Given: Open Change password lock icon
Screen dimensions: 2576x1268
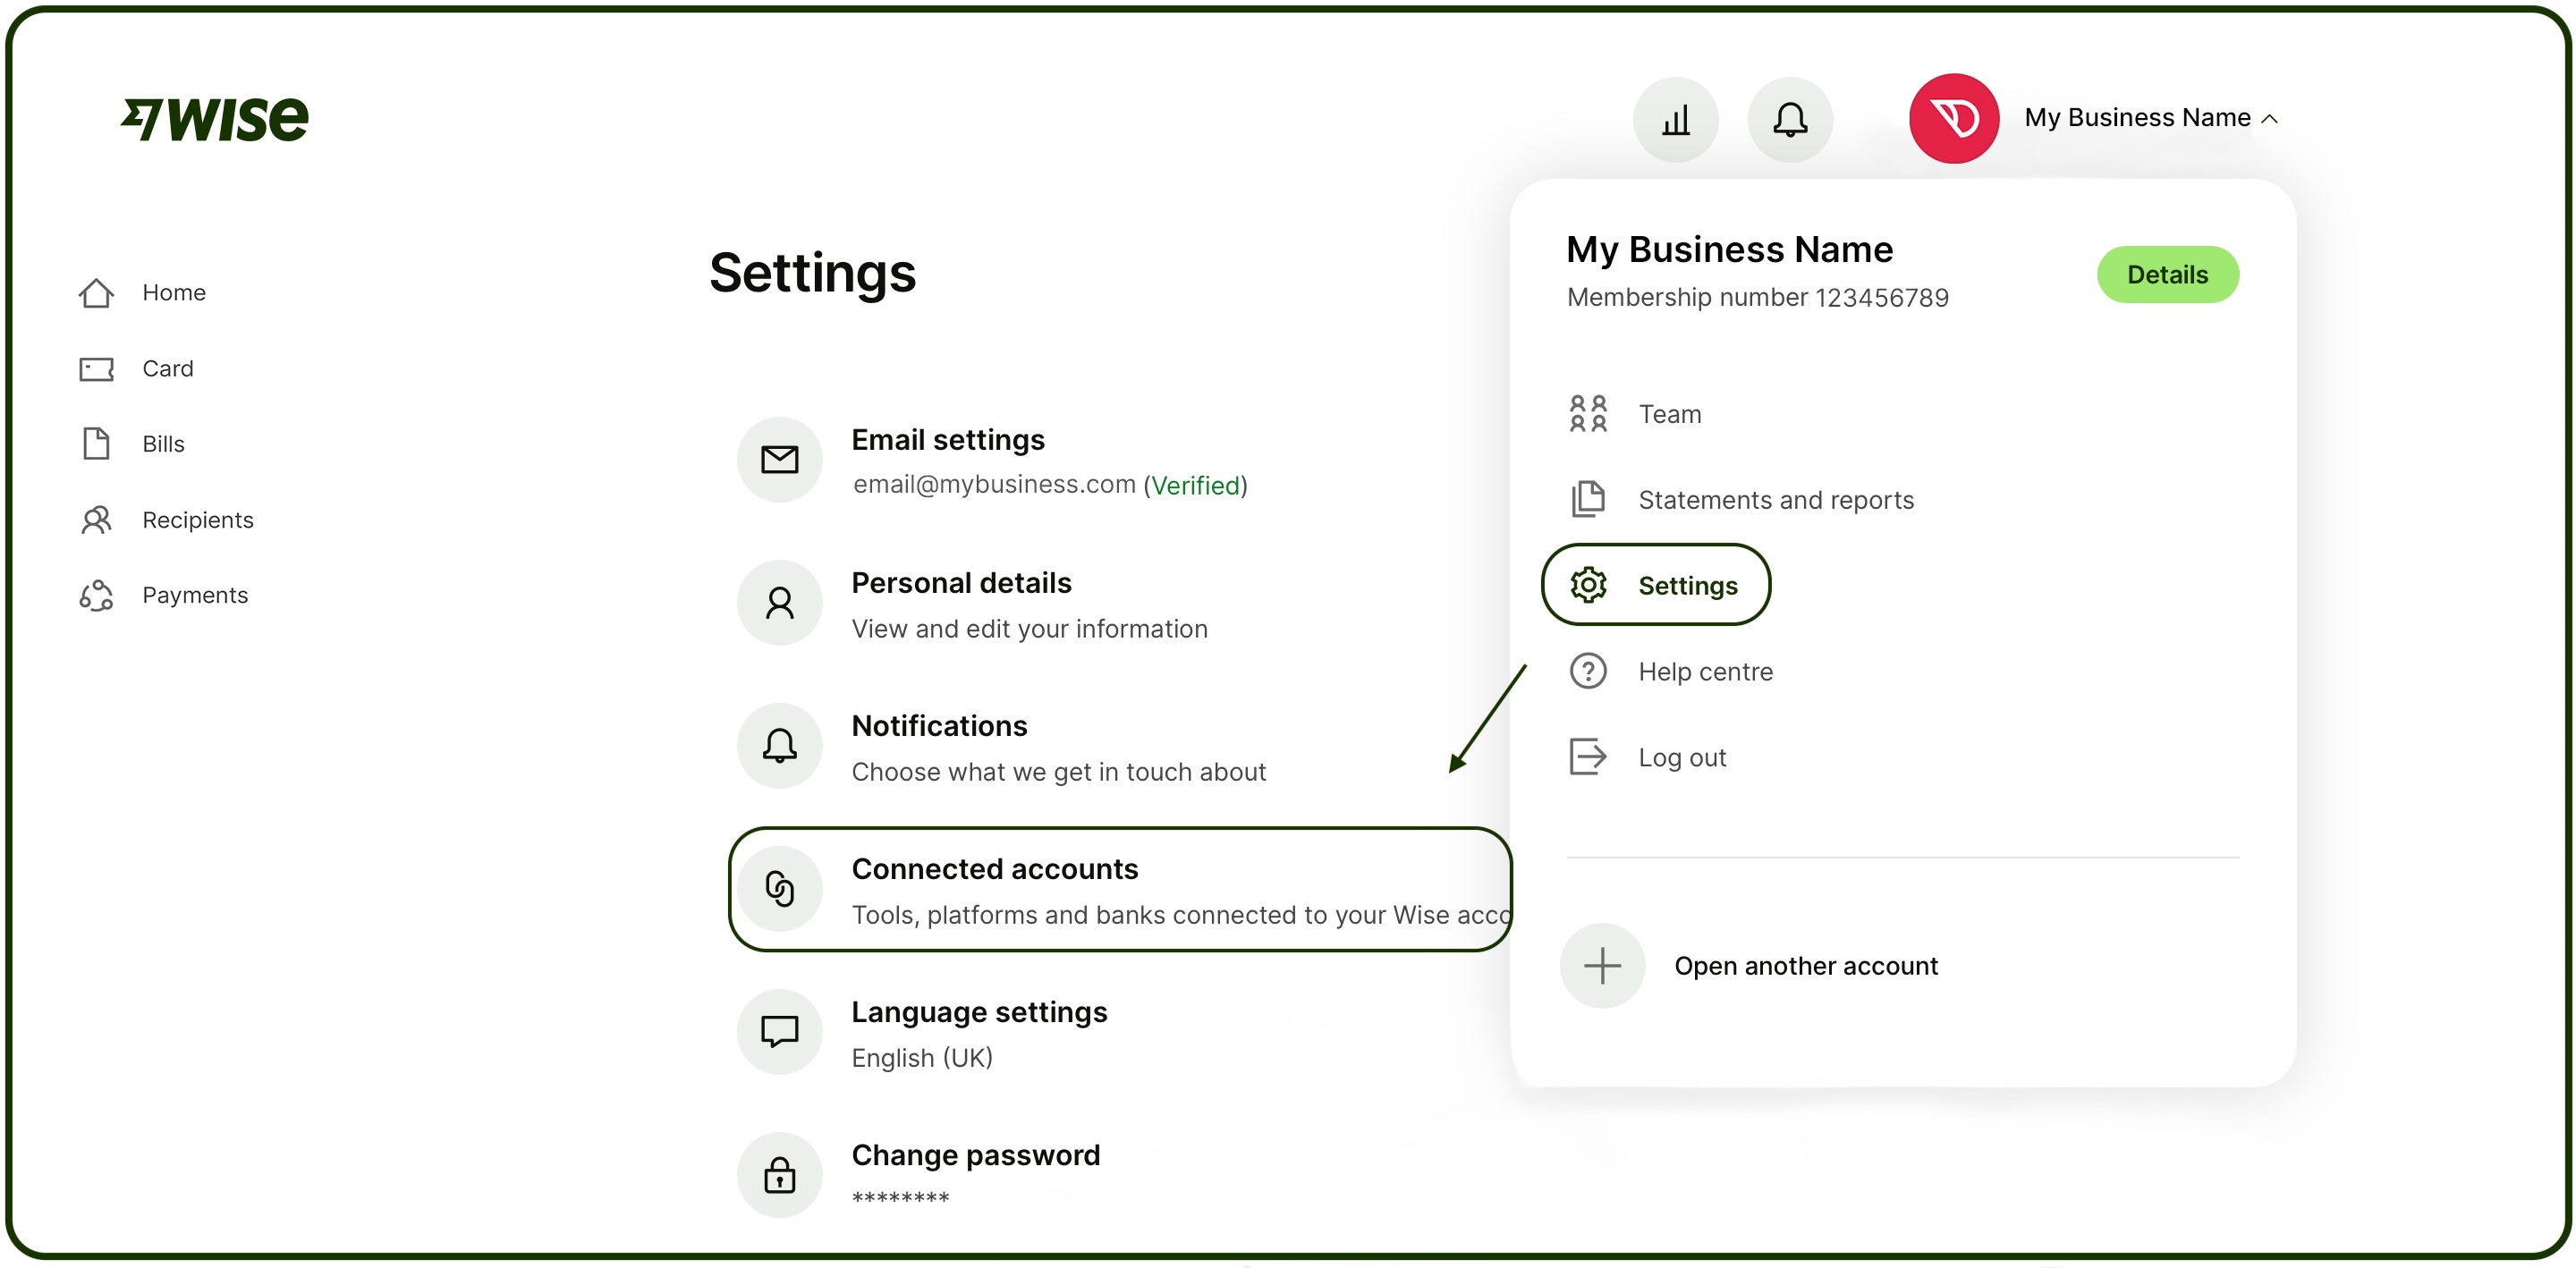Looking at the screenshot, I should pos(779,1174).
